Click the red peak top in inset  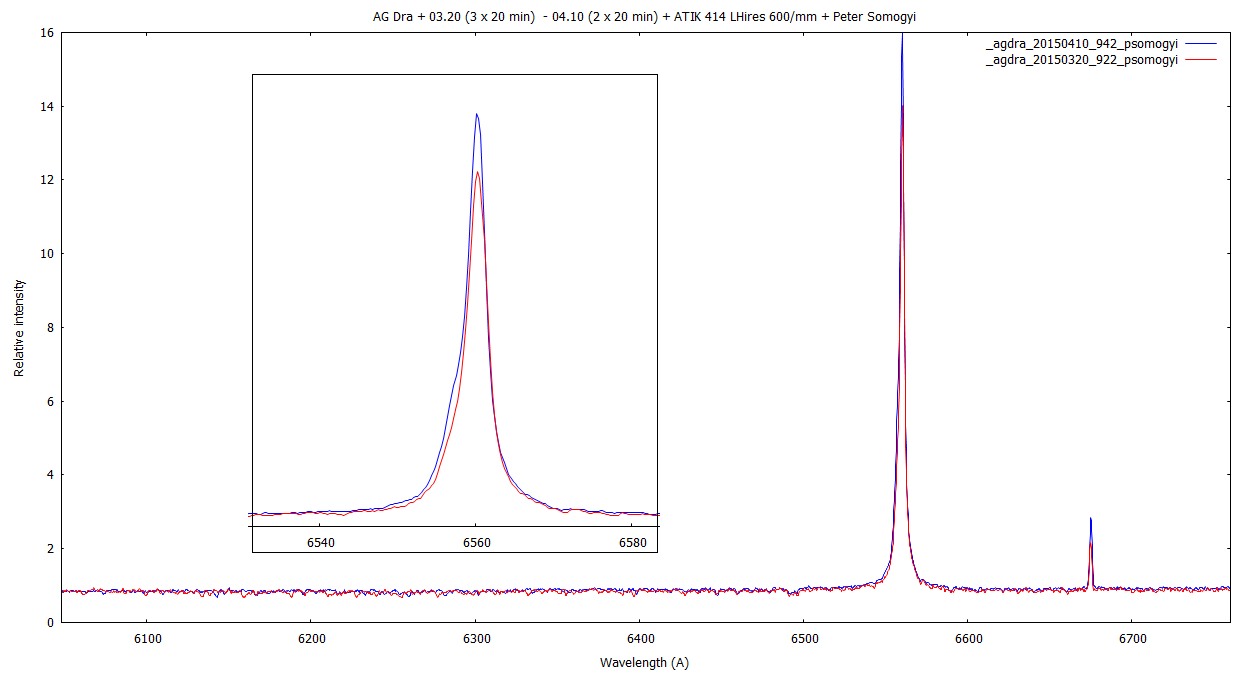click(477, 173)
